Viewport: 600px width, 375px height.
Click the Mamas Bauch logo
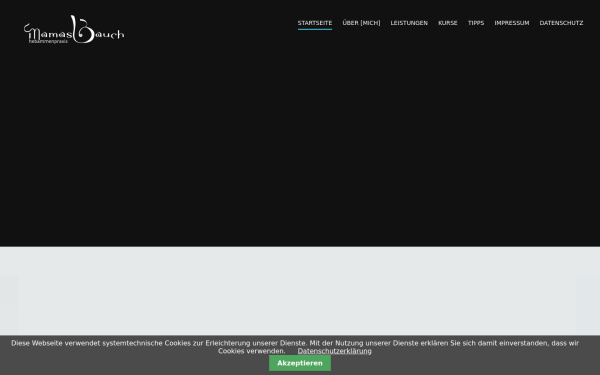coord(74,29)
